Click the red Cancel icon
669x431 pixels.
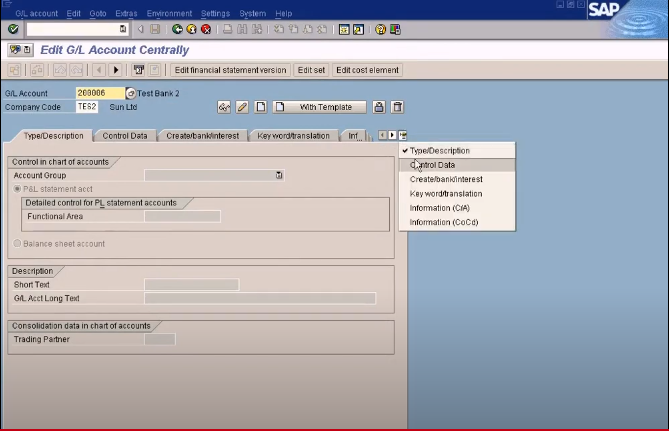pos(206,29)
